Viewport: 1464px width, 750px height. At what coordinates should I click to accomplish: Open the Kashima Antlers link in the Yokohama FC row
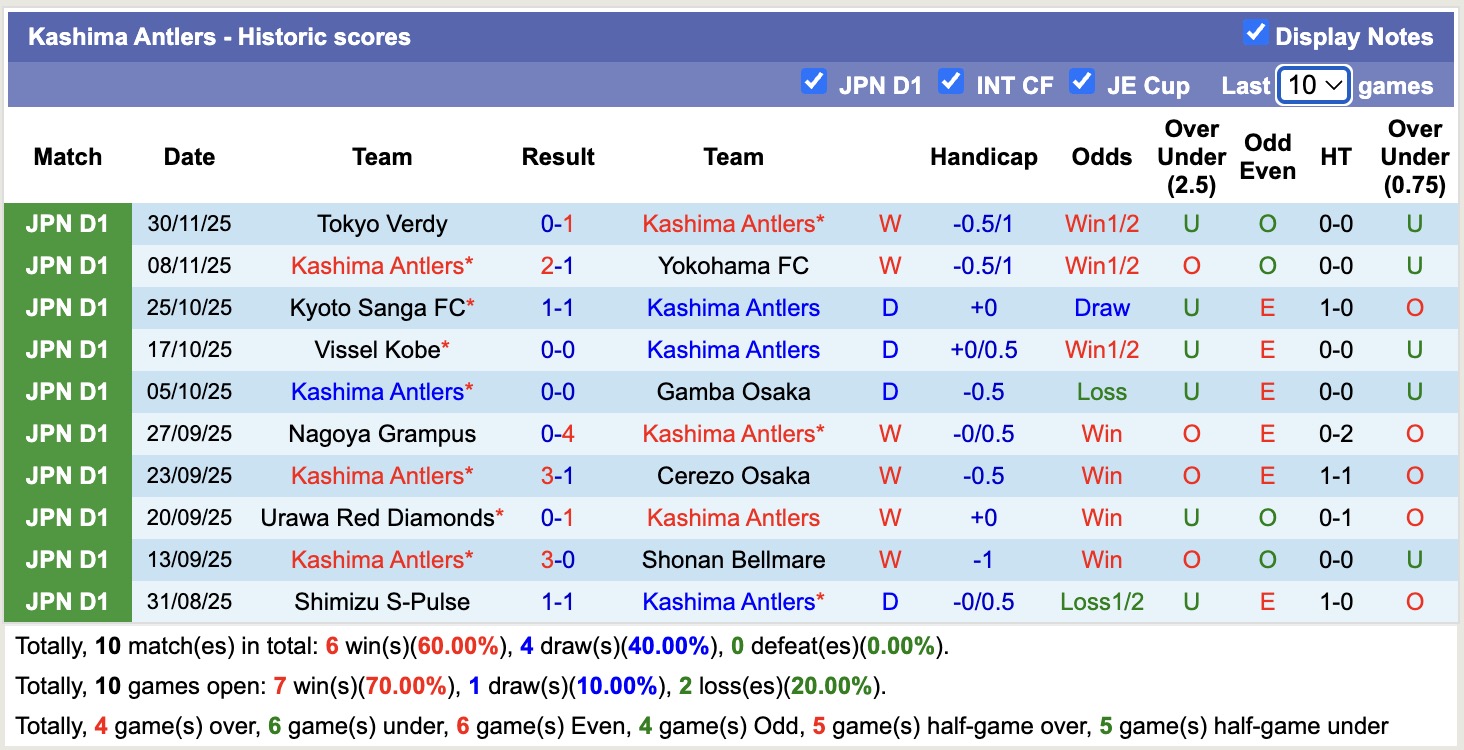pos(379,266)
